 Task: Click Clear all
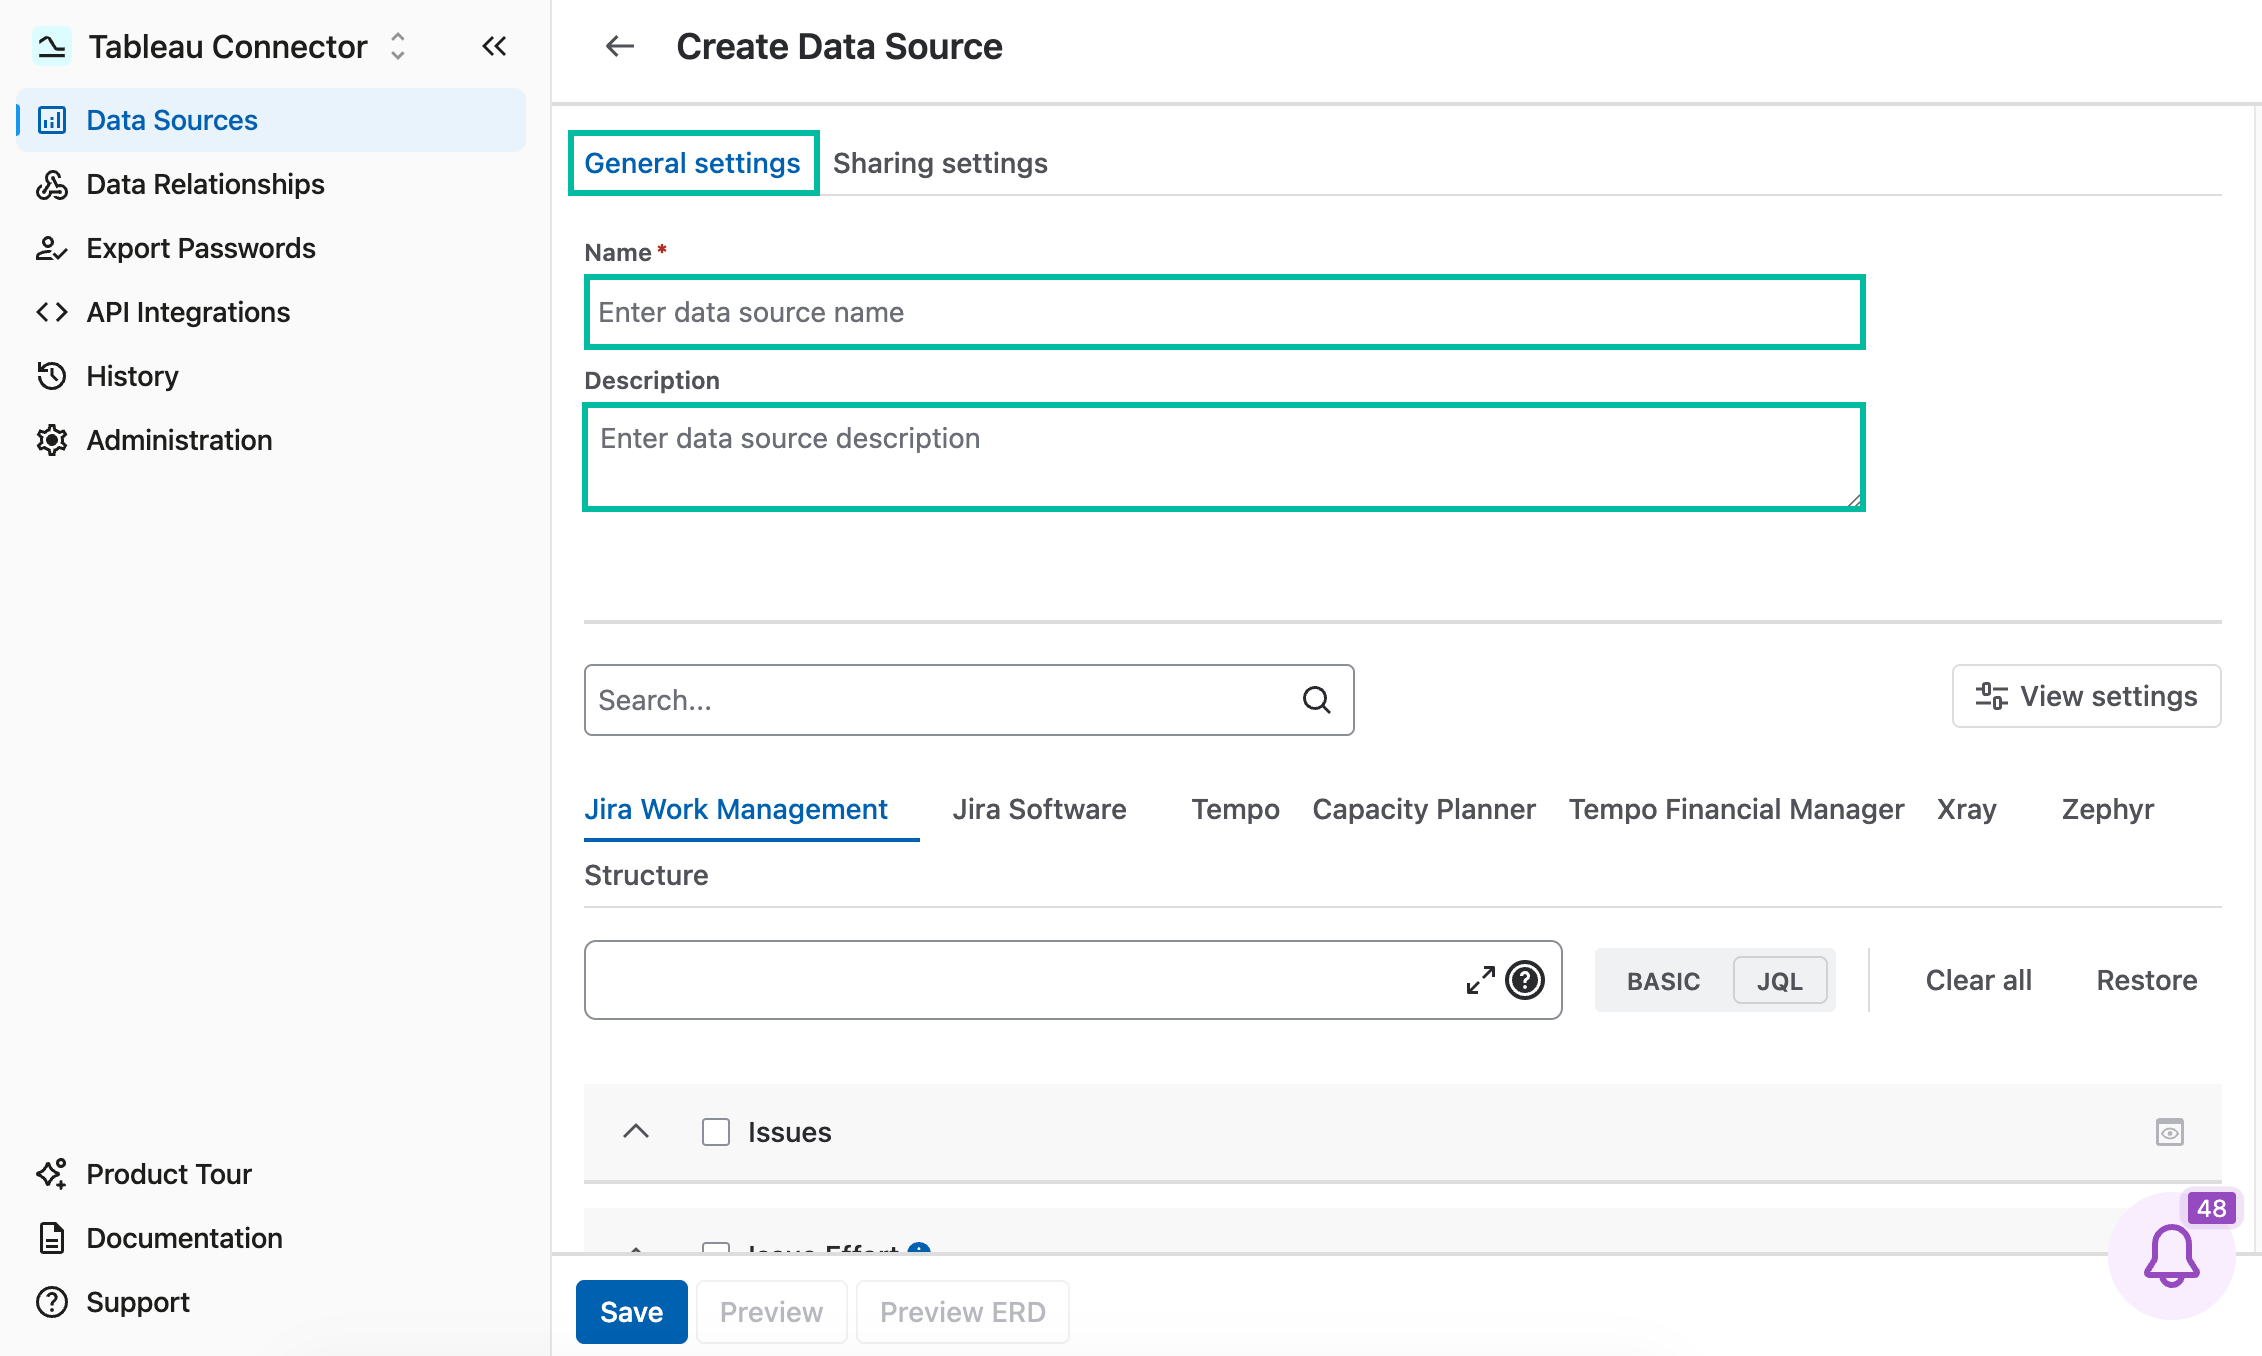pos(1978,980)
